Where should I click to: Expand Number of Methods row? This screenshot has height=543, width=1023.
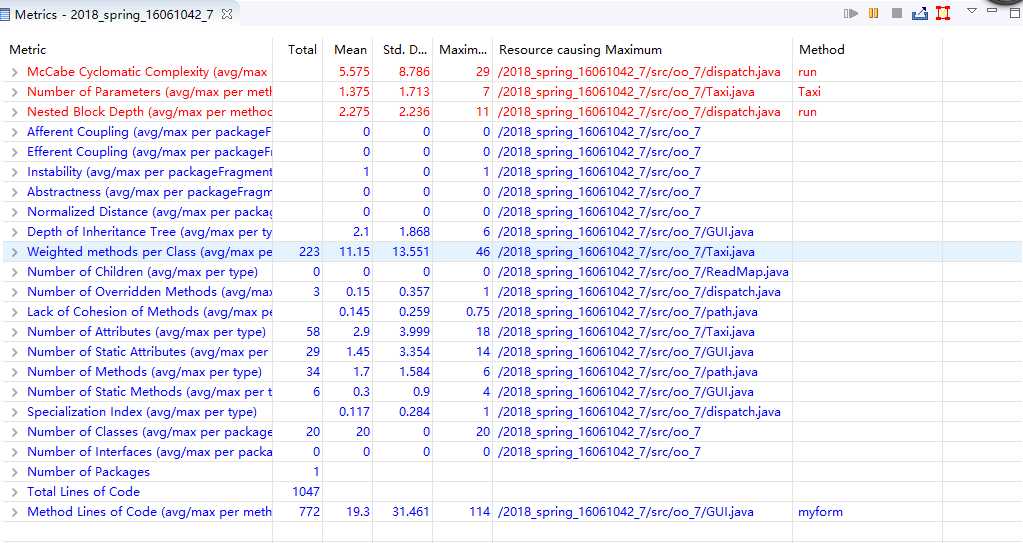click(x=14, y=373)
